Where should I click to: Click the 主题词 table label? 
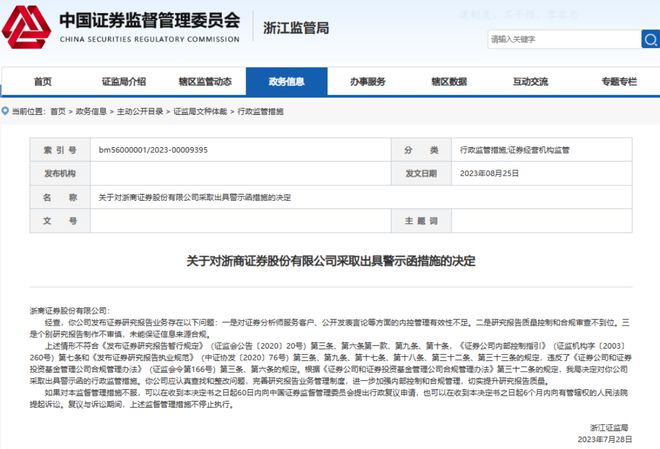[x=421, y=221]
